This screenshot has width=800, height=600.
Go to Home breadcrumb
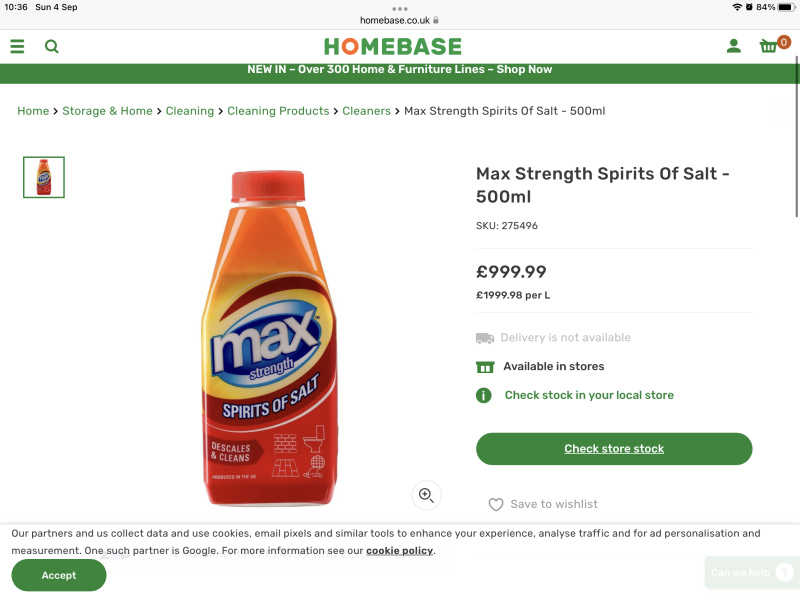[x=33, y=111]
